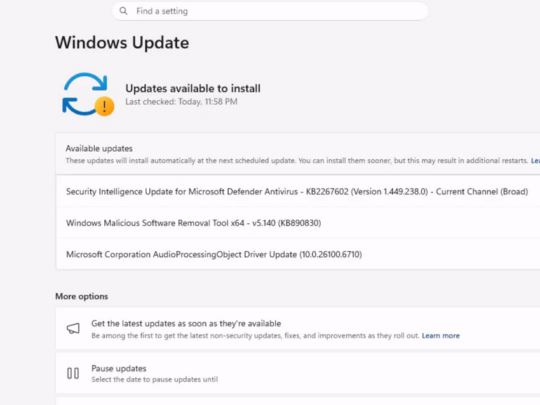This screenshot has height=405, width=540.
Task: Click the search magnifier icon
Action: pos(123,11)
